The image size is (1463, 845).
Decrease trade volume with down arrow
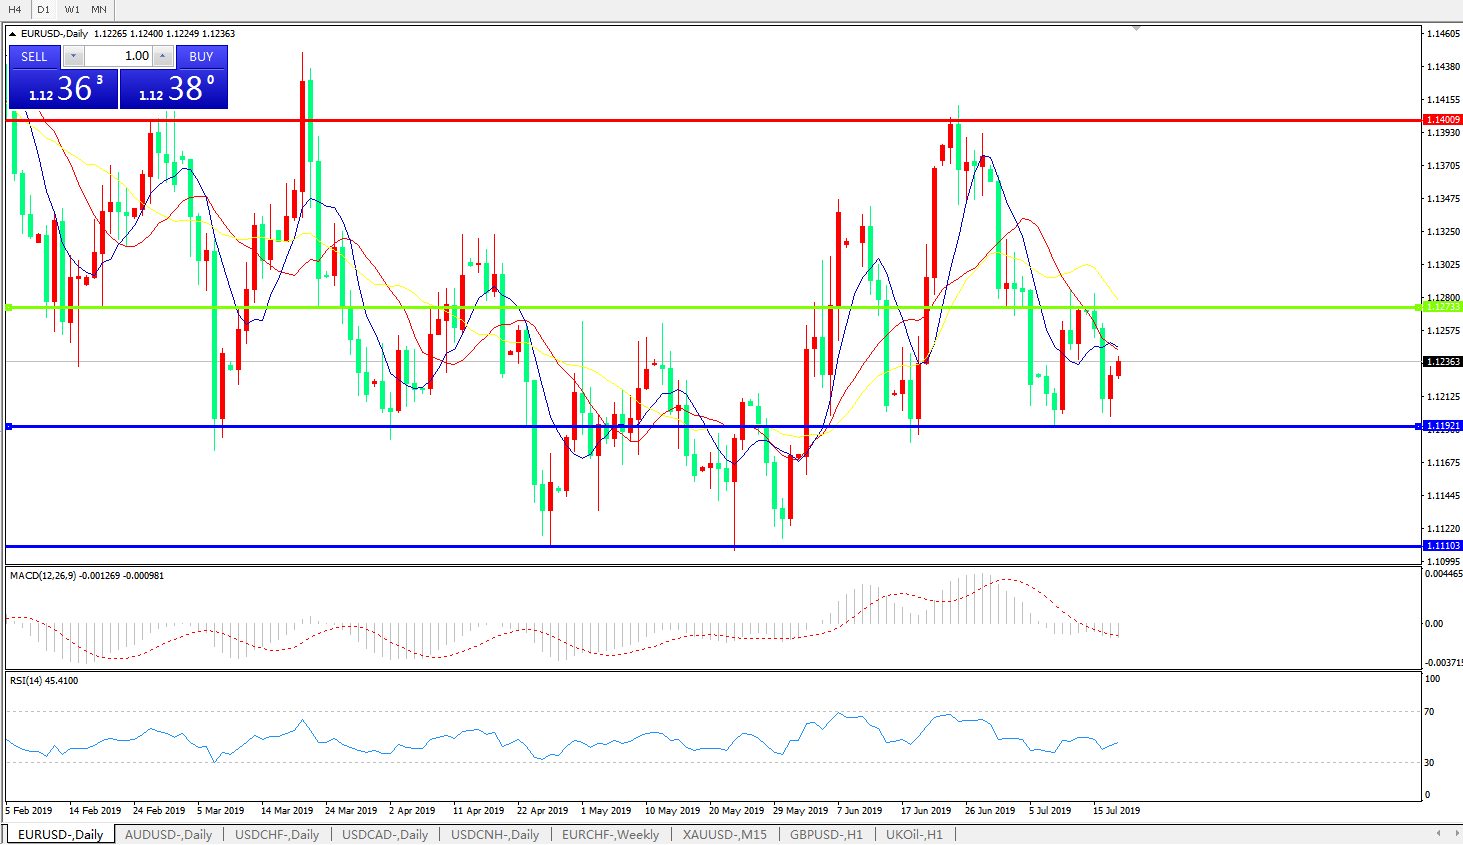pos(73,57)
